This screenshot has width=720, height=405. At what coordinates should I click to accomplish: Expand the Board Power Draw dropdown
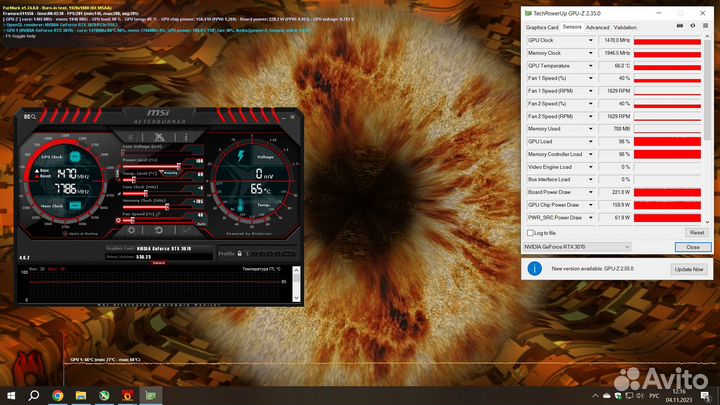(591, 192)
